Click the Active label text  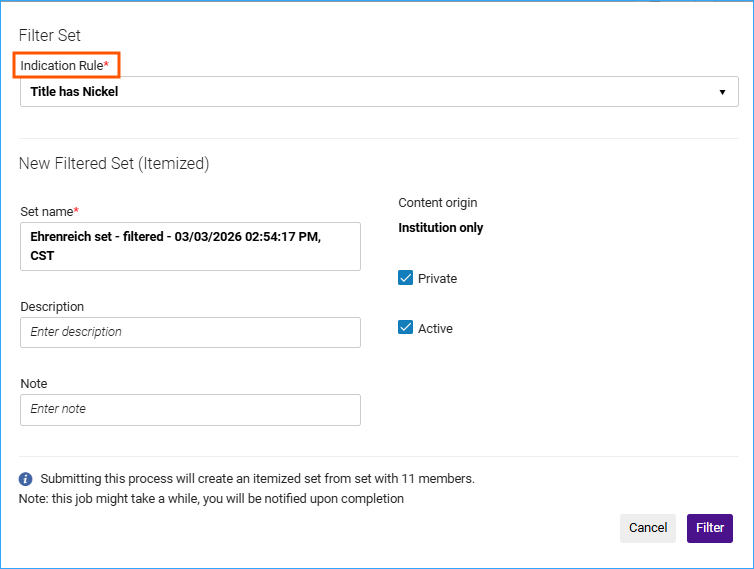(x=435, y=329)
